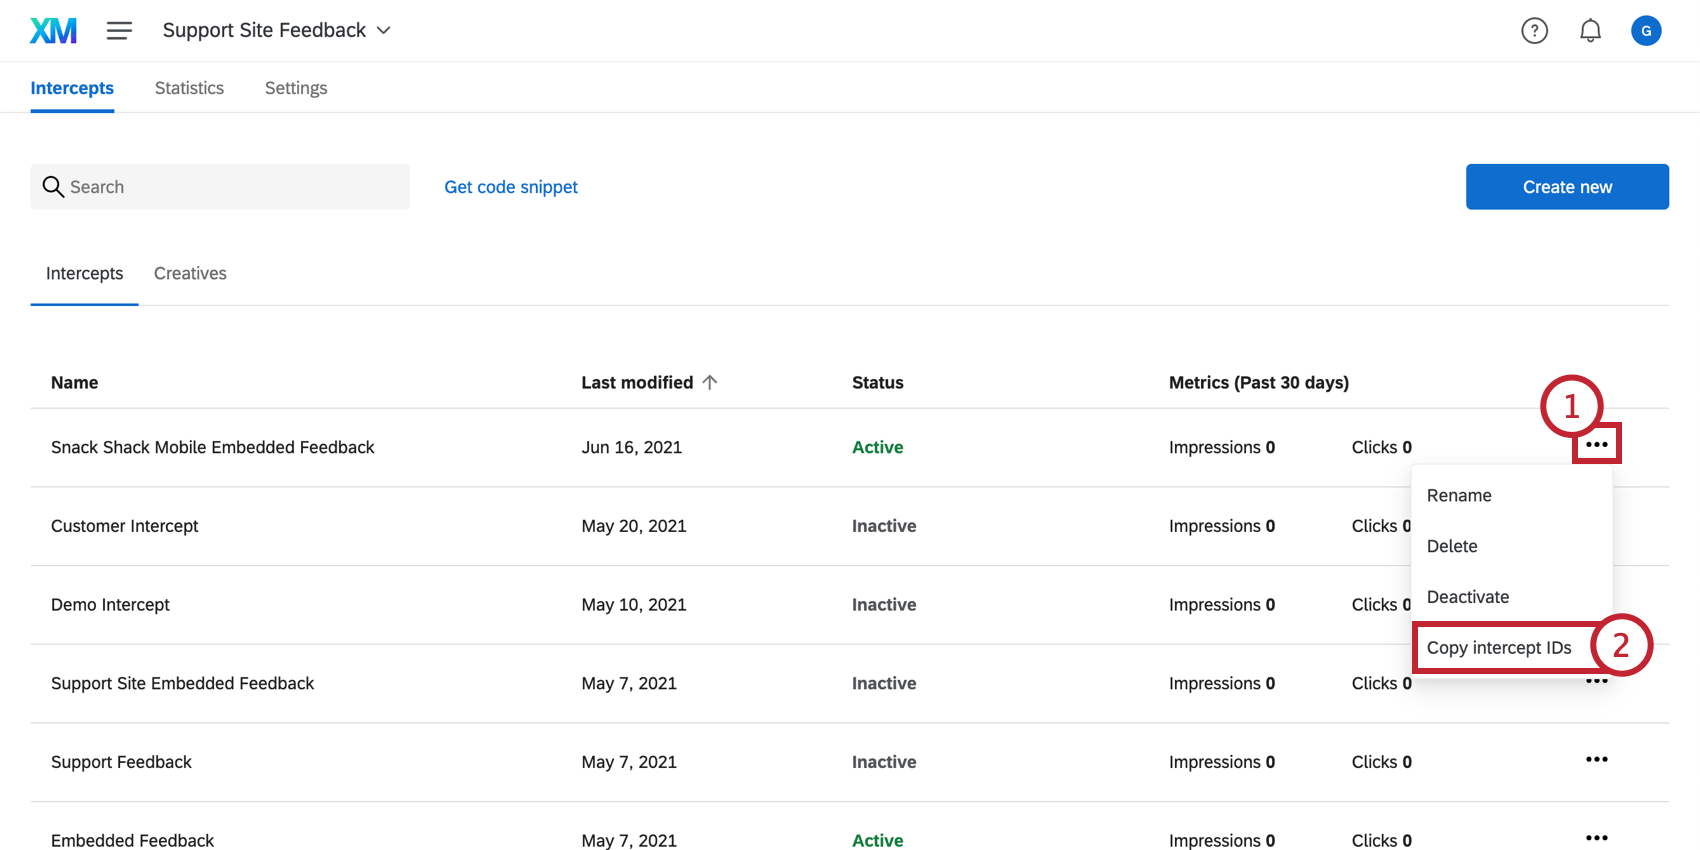Image resolution: width=1700 pixels, height=850 pixels.
Task: Switch to the Statistics tab
Action: pyautogui.click(x=189, y=88)
